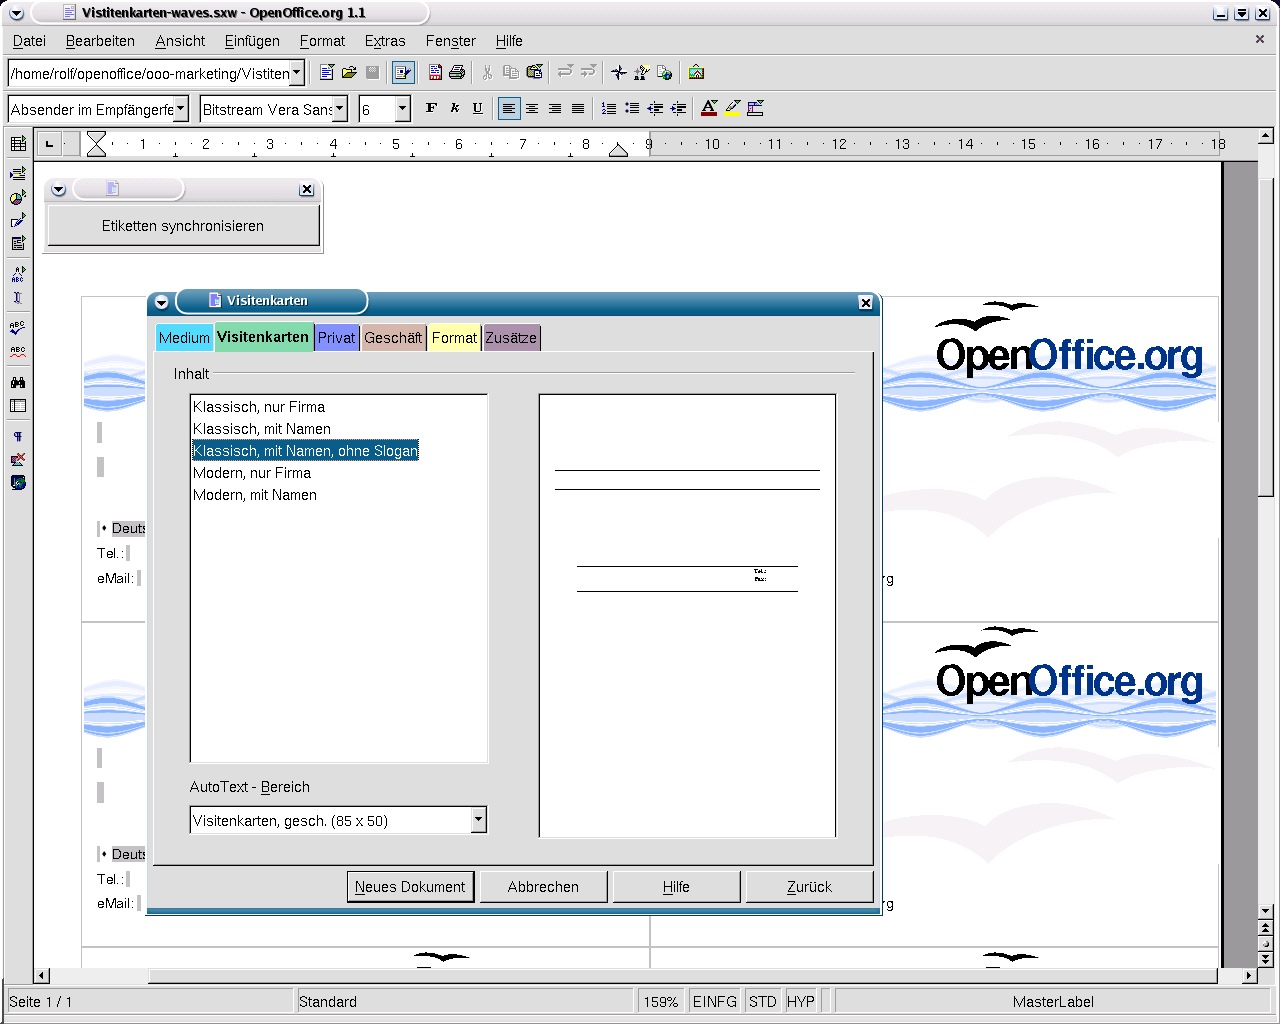This screenshot has width=1280, height=1024.
Task: Open the font size dropdown
Action: tap(402, 108)
